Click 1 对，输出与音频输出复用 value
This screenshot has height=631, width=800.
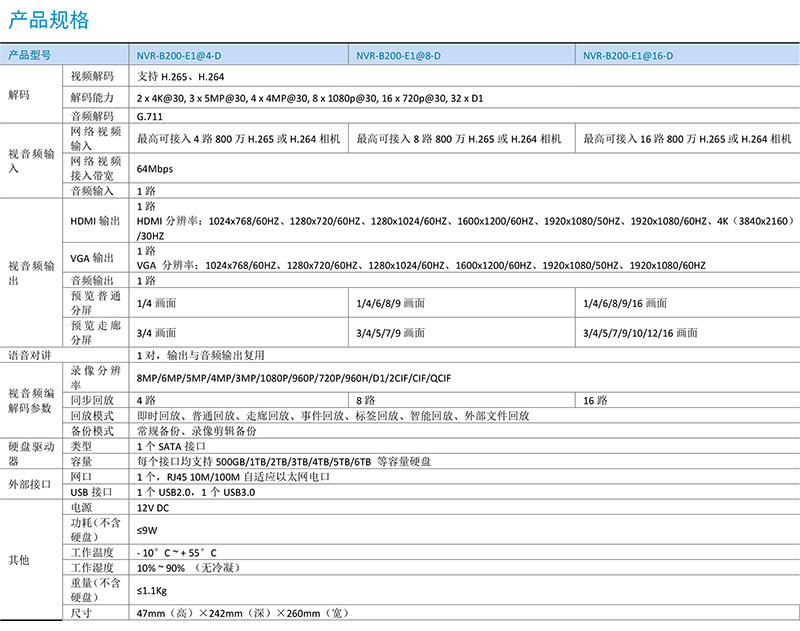pyautogui.click(x=201, y=355)
